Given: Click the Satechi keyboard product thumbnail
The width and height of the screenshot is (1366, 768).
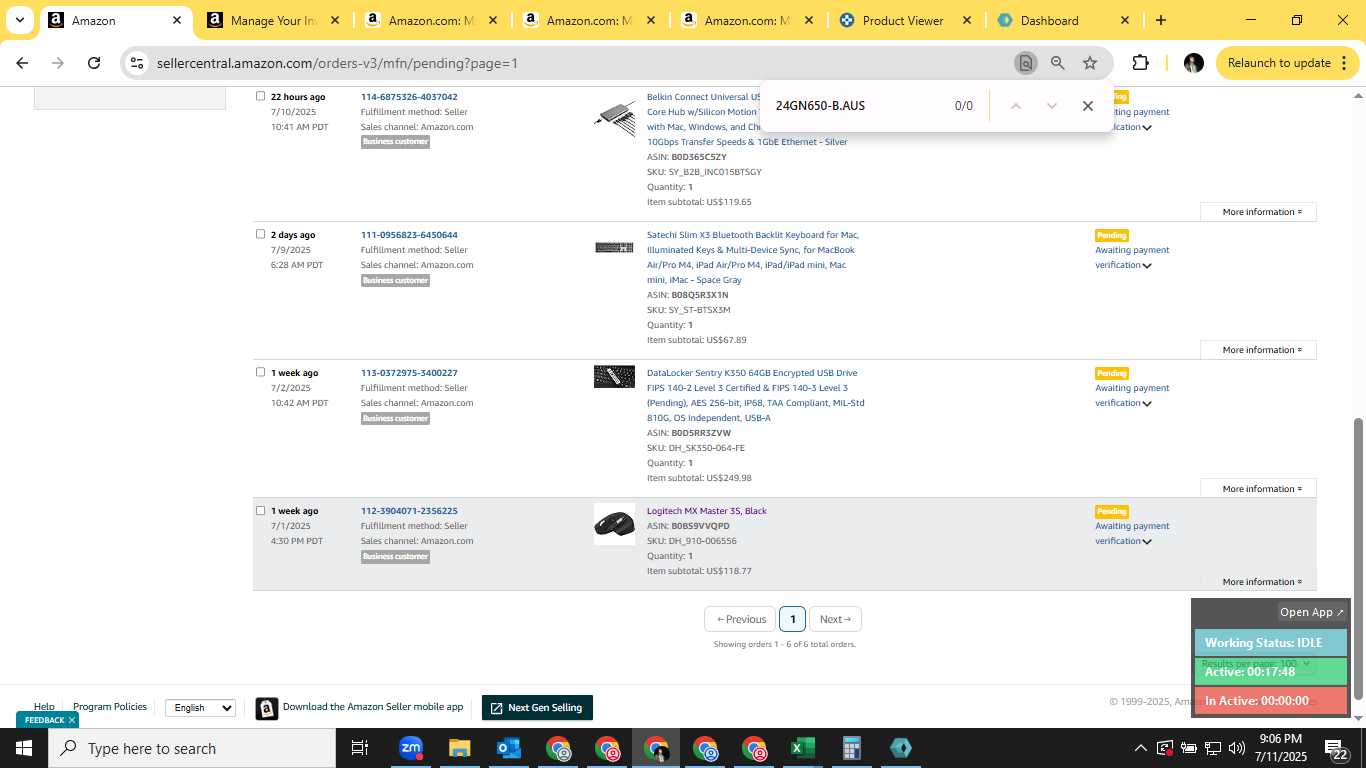Looking at the screenshot, I should (614, 247).
